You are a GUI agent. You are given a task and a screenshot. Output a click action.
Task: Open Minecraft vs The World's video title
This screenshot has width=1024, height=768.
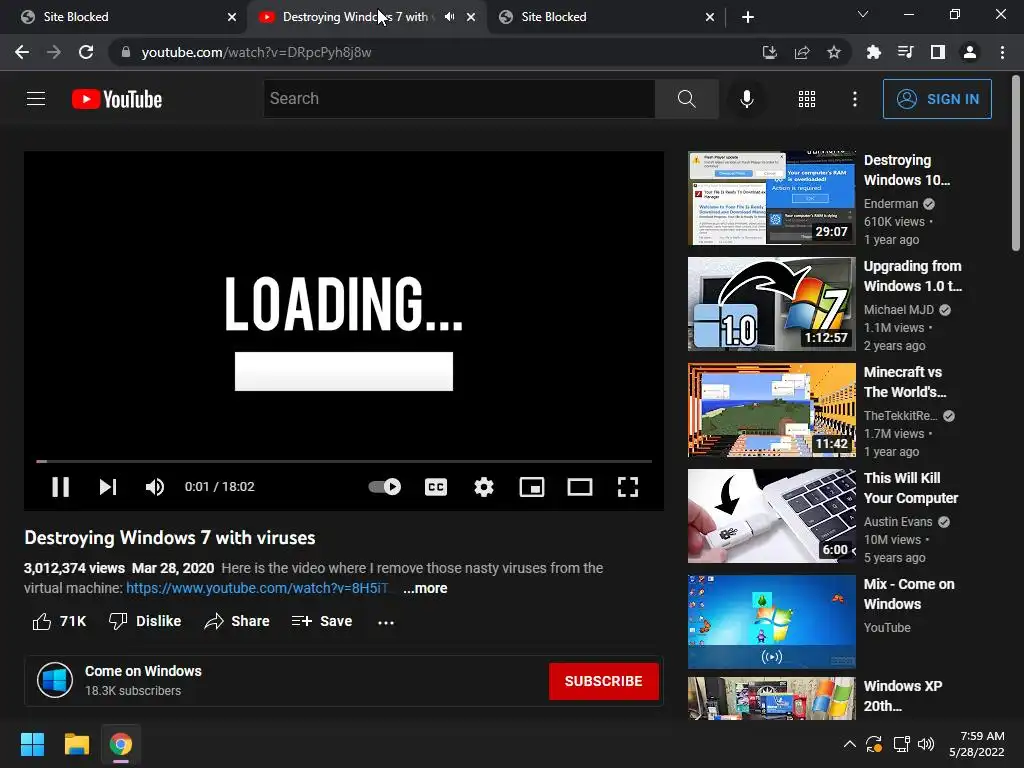tap(904, 382)
